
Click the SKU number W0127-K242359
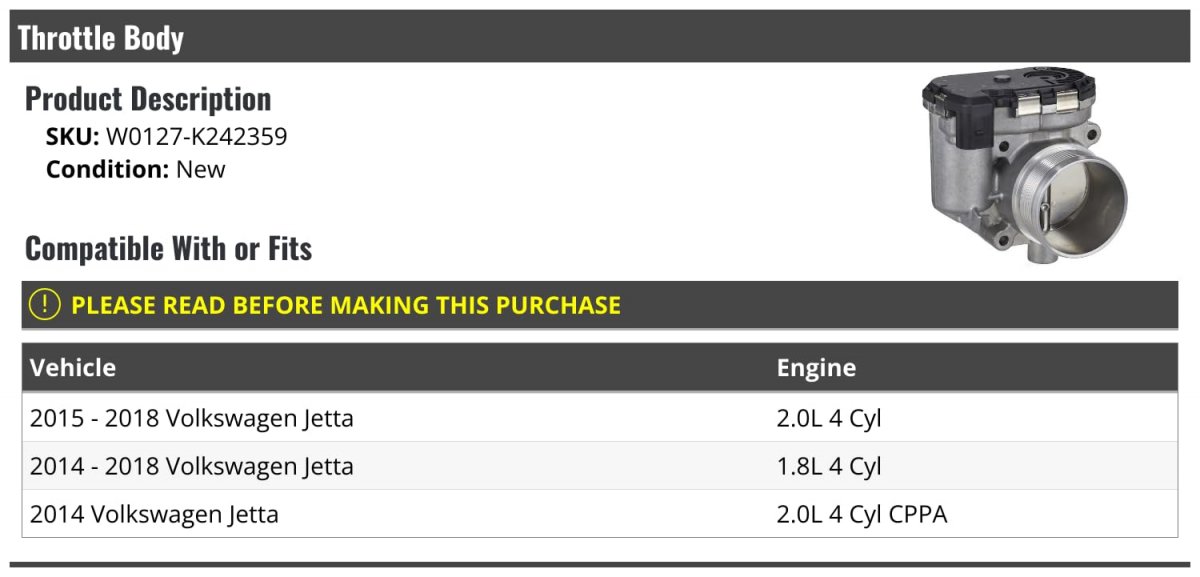[196, 137]
